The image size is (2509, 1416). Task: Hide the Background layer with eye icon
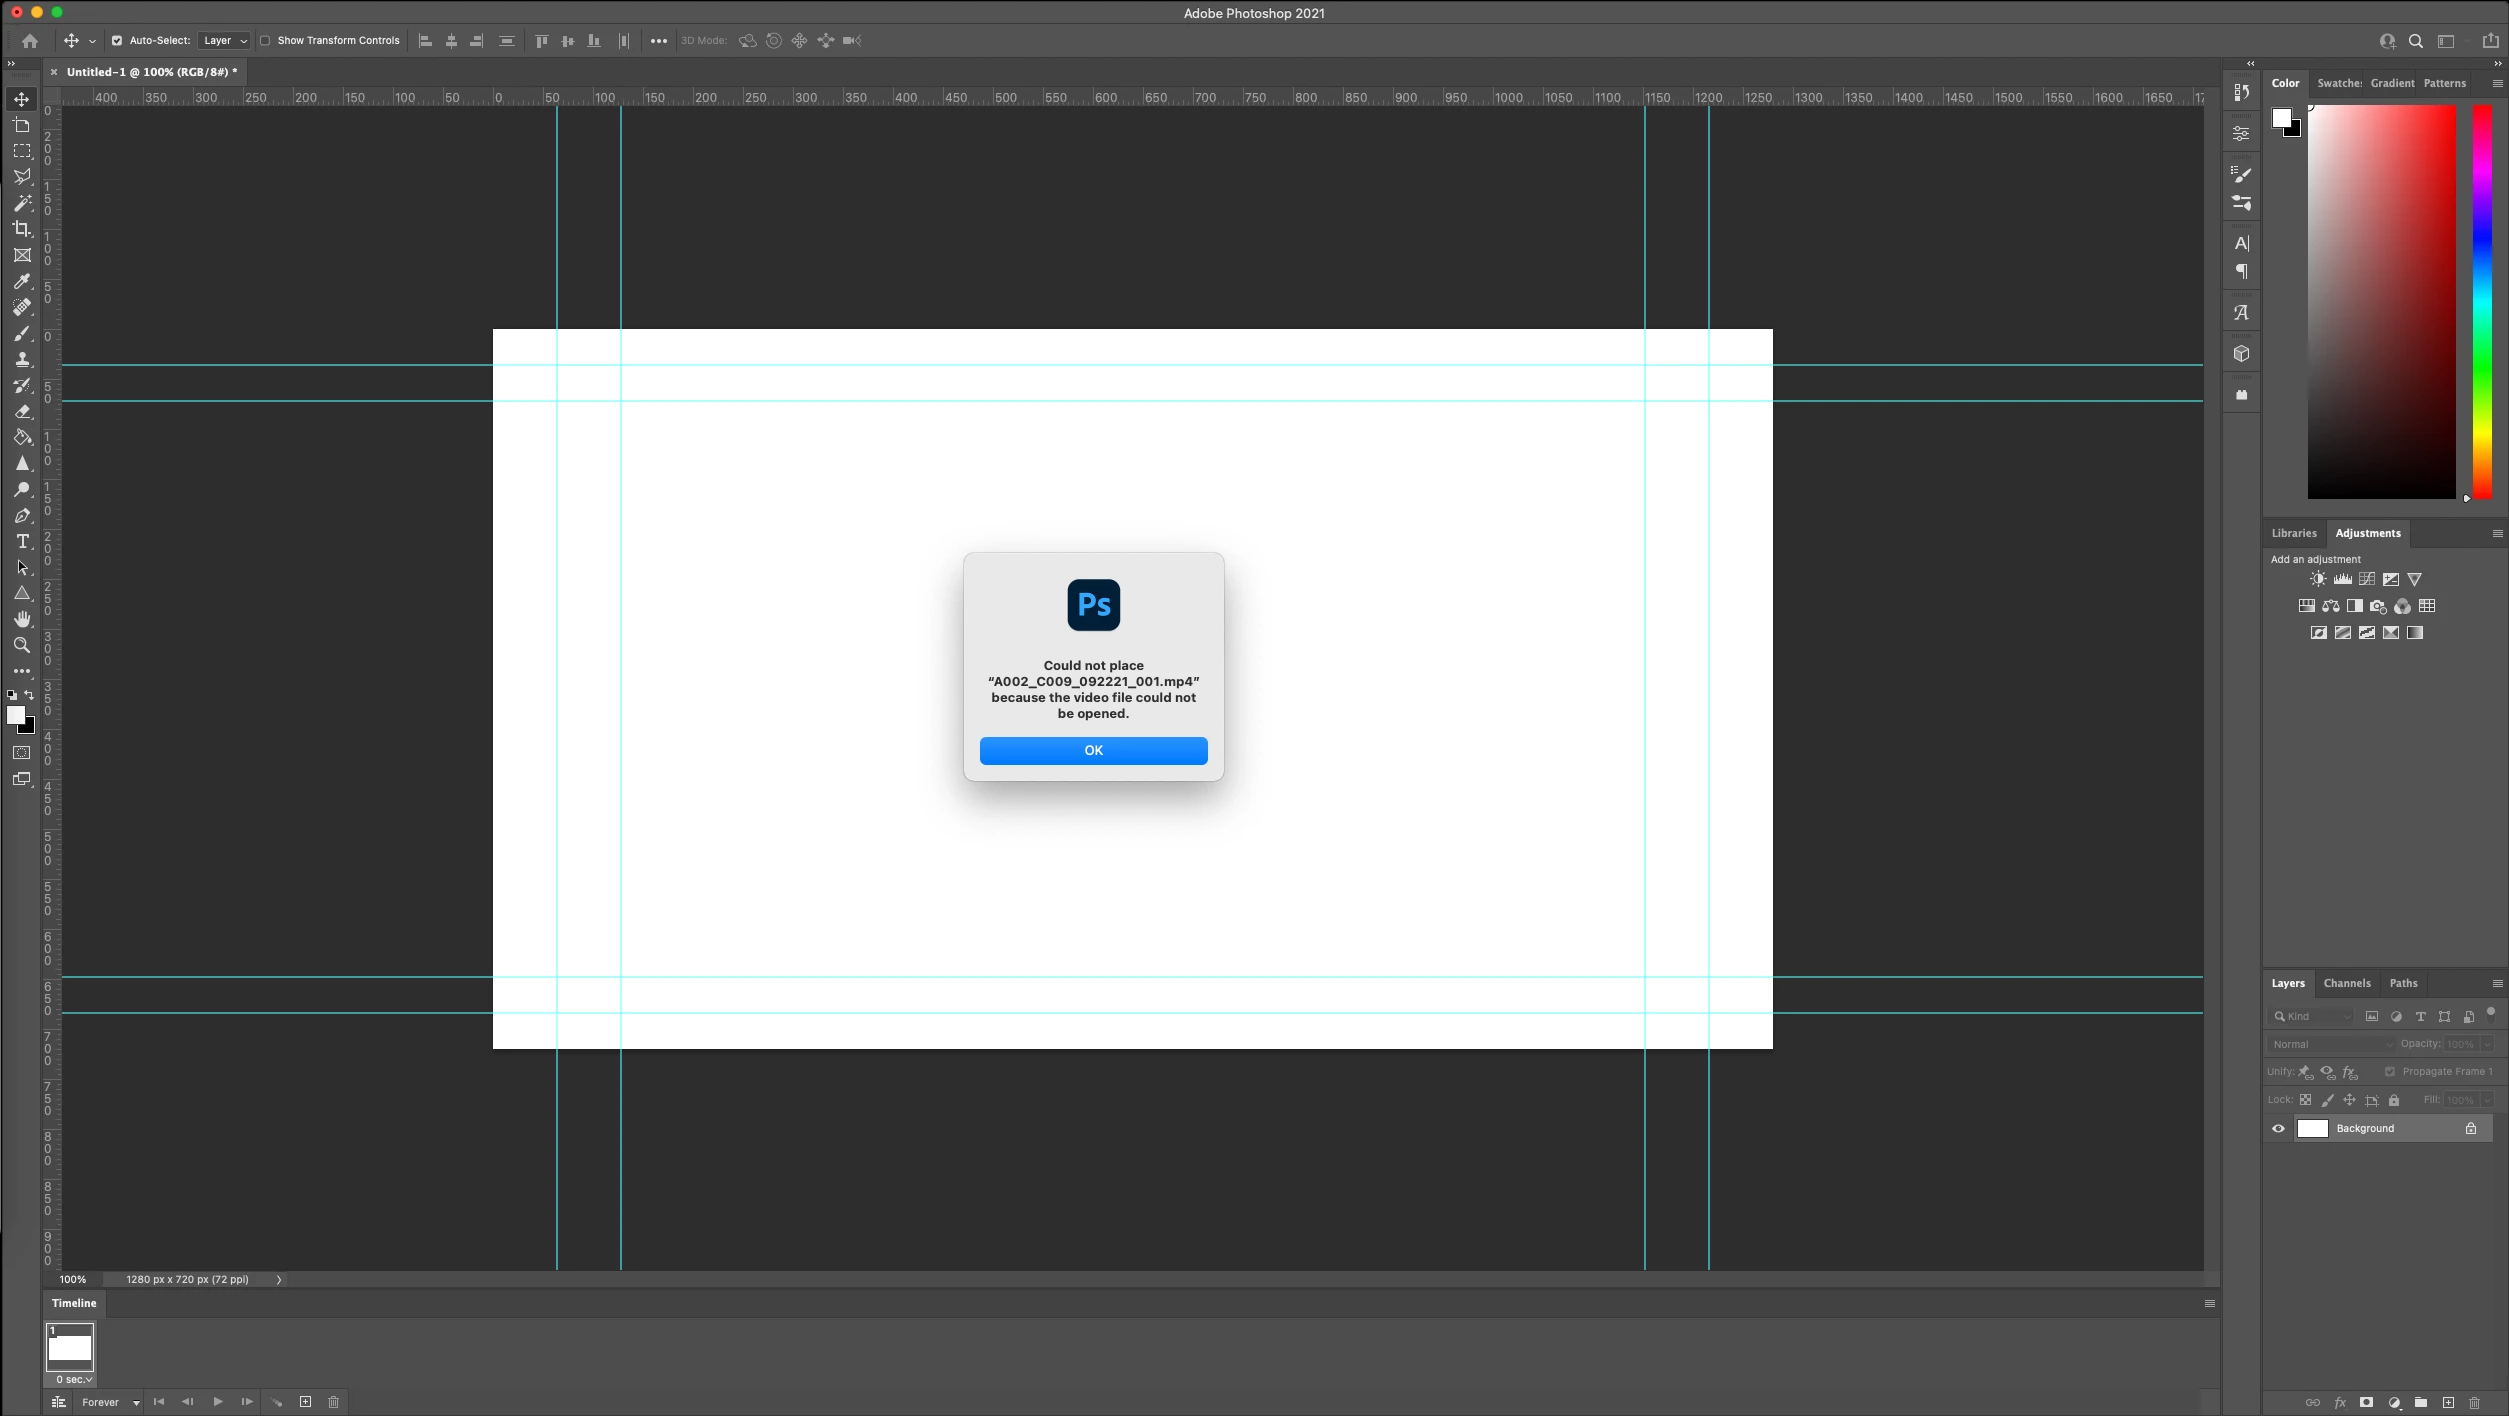point(2278,1128)
